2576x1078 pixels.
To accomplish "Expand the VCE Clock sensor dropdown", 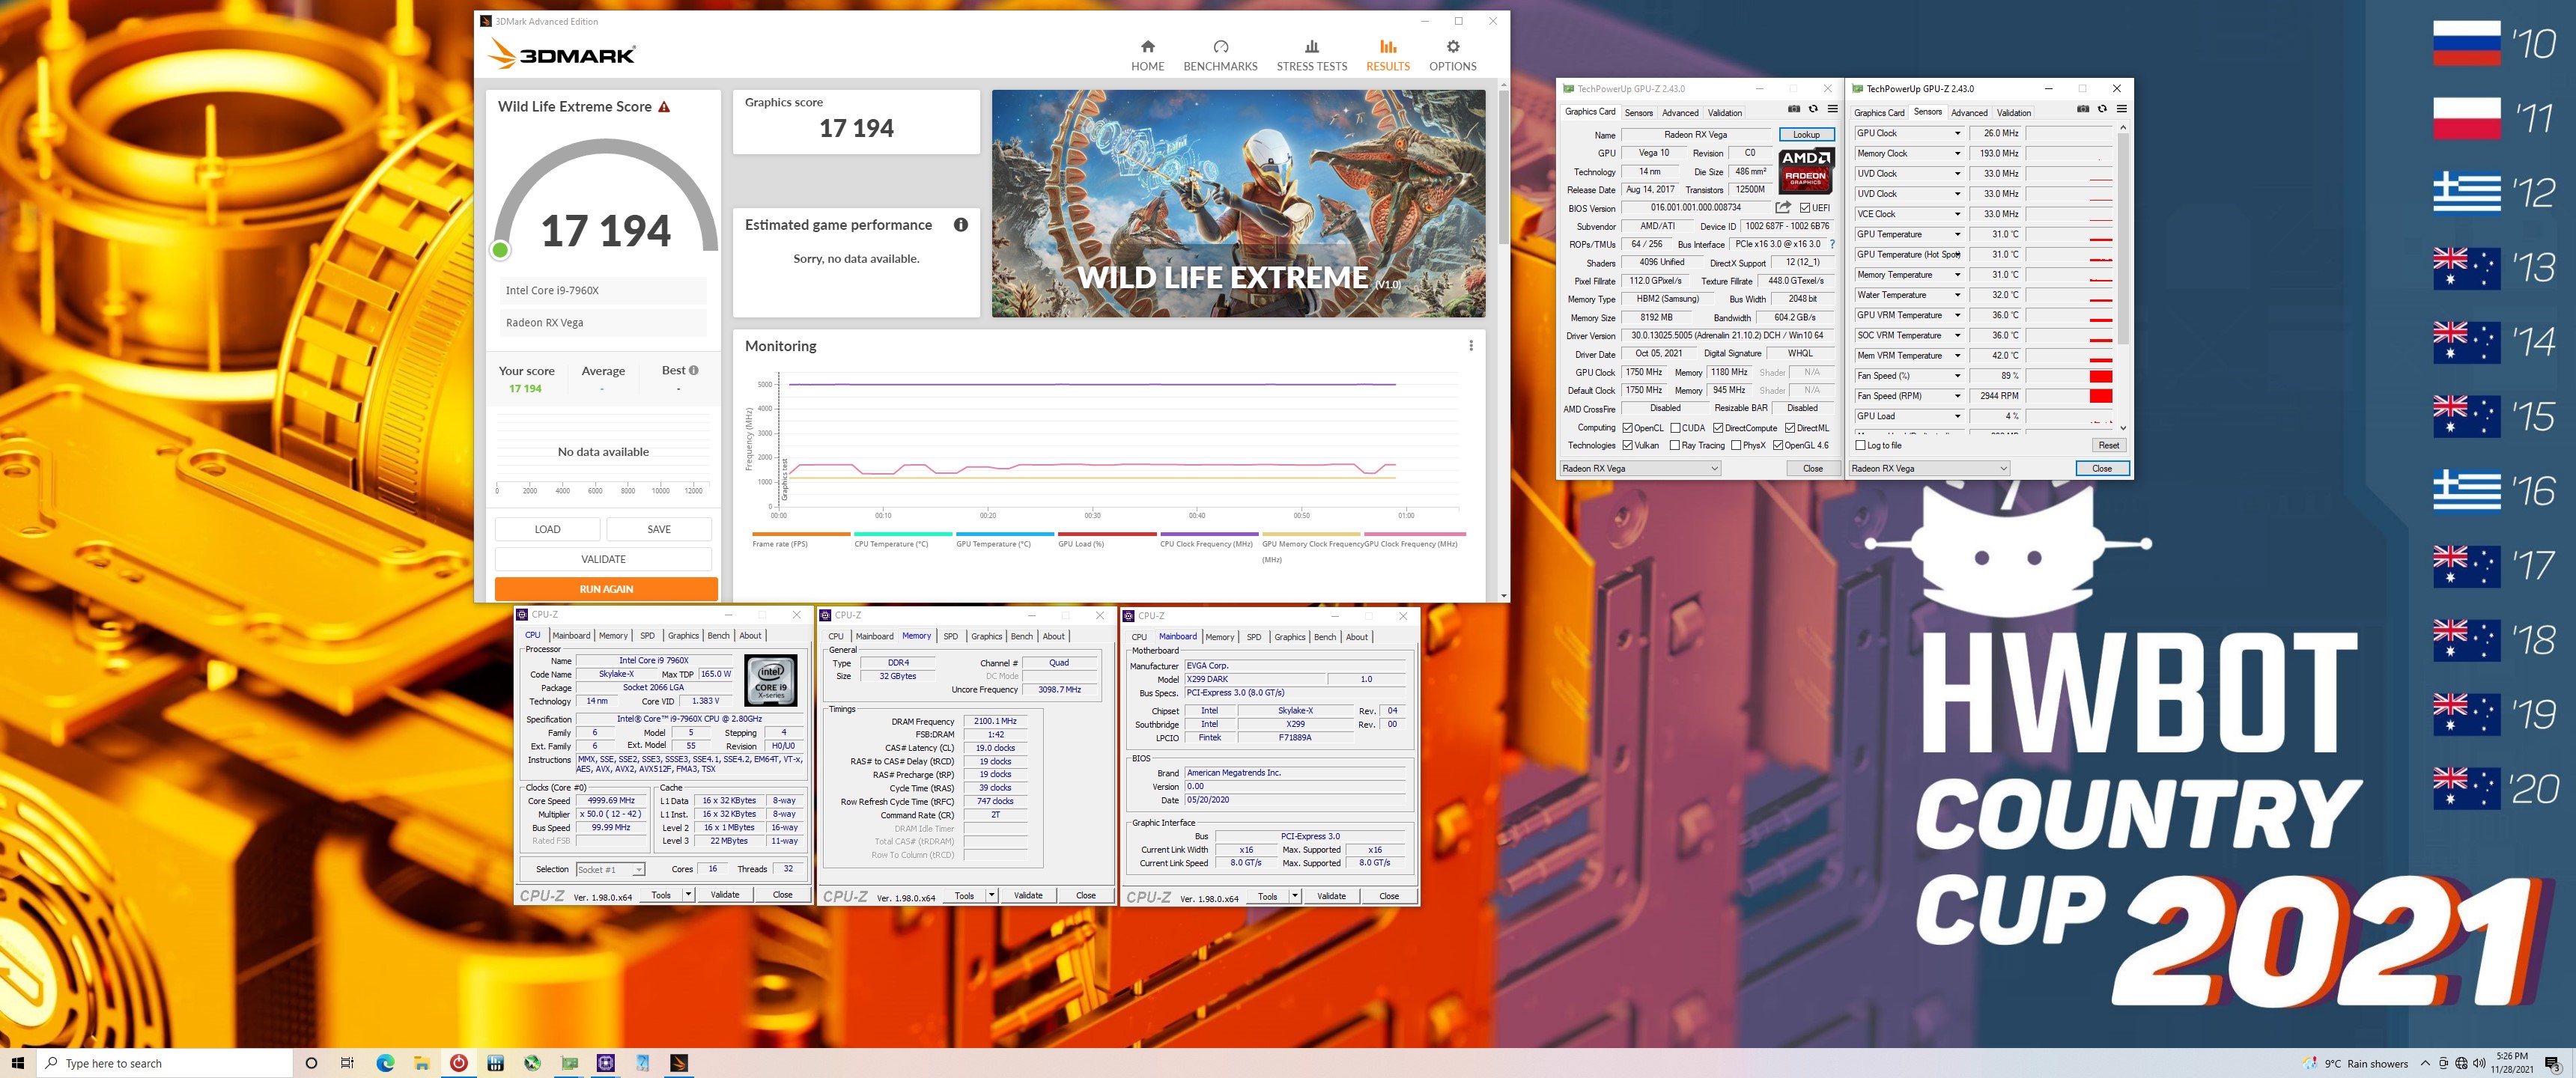I will coord(1958,214).
